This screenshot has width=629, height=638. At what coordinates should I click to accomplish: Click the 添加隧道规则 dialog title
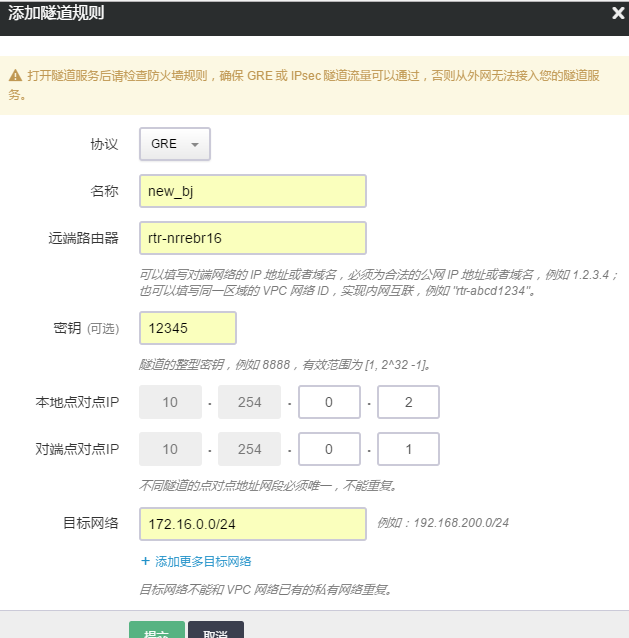pyautogui.click(x=56, y=14)
